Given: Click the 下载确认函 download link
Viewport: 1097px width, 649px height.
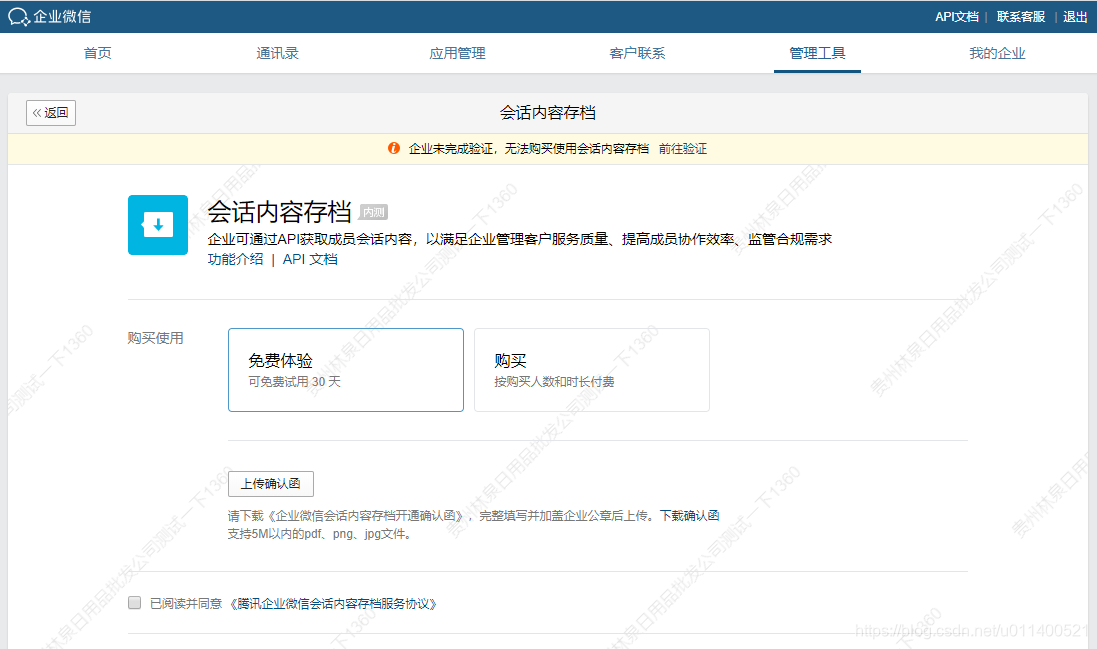Looking at the screenshot, I should coord(689,515).
